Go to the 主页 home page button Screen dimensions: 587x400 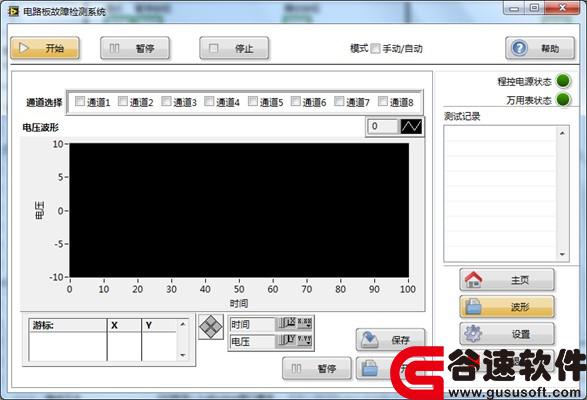[x=507, y=280]
